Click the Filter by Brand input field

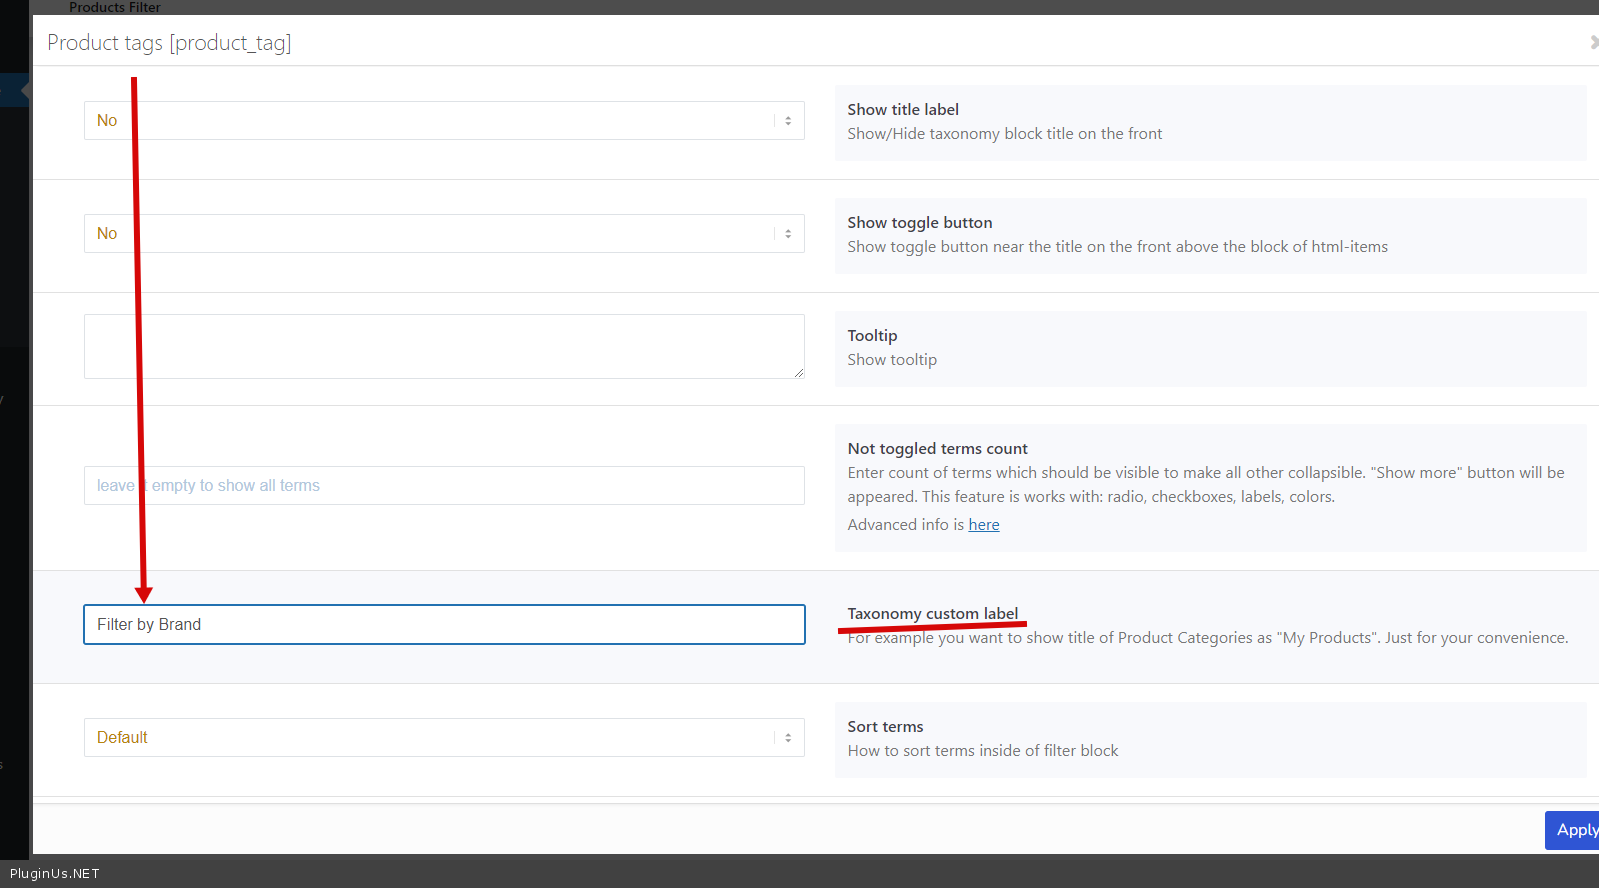tap(444, 625)
